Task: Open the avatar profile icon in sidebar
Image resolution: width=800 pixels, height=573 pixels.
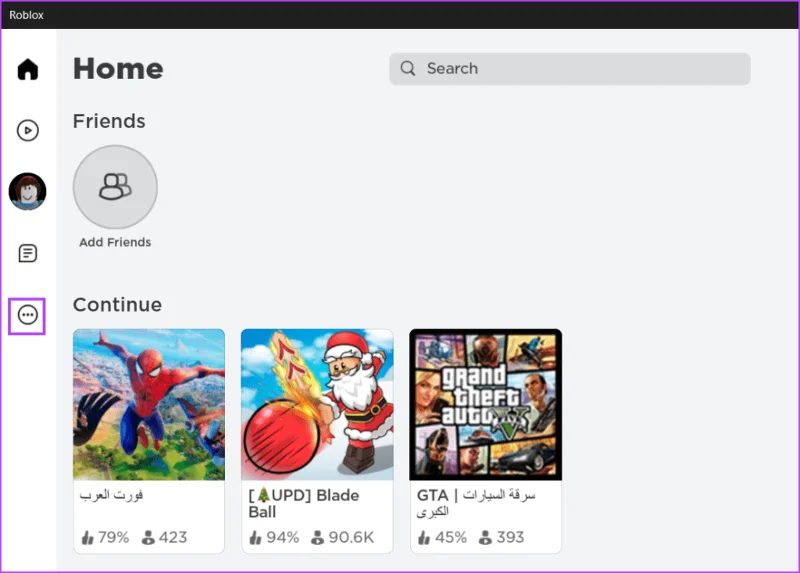Action: pos(28,191)
